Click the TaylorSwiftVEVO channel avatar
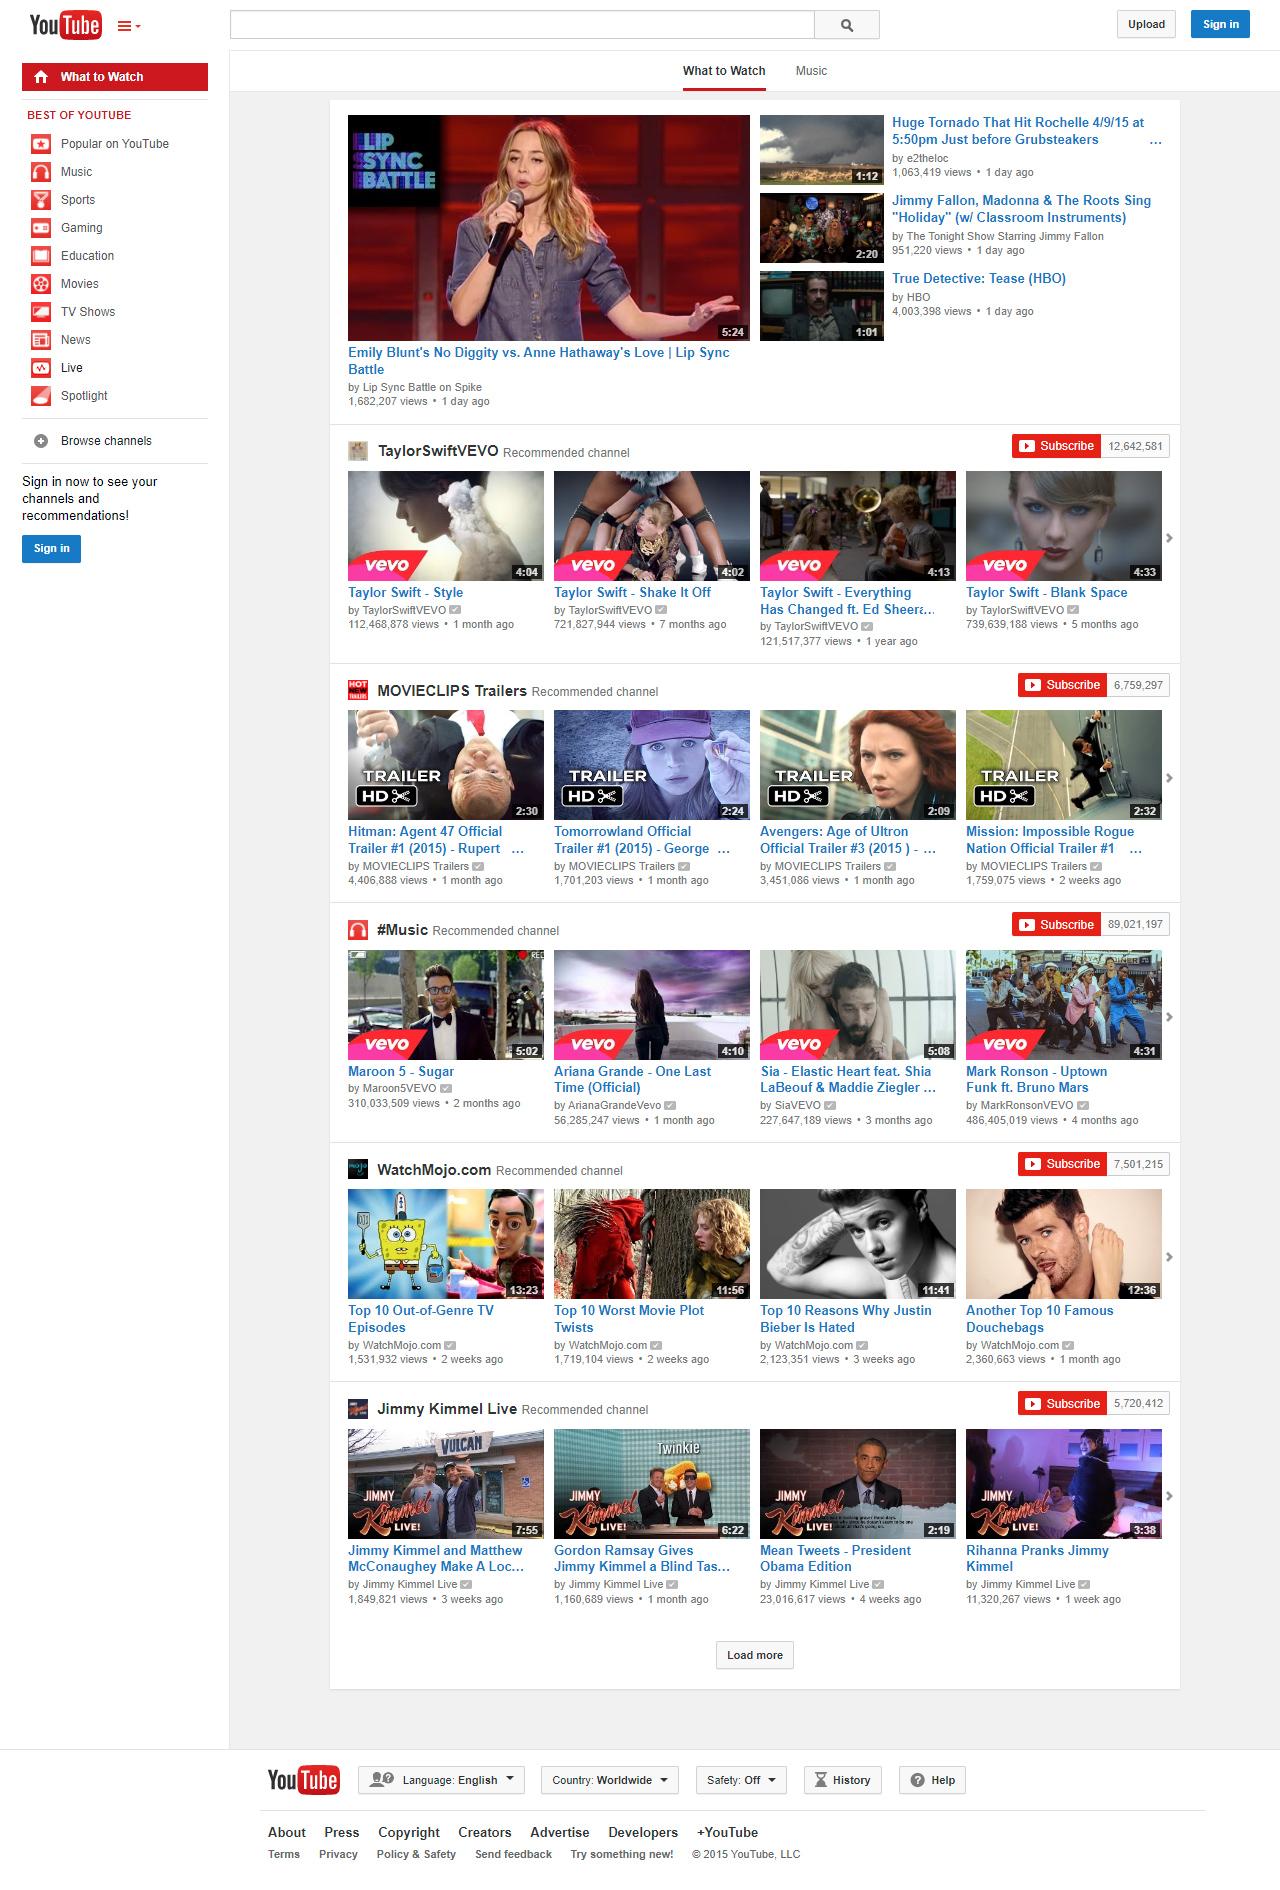The width and height of the screenshot is (1280, 1890). click(x=358, y=451)
